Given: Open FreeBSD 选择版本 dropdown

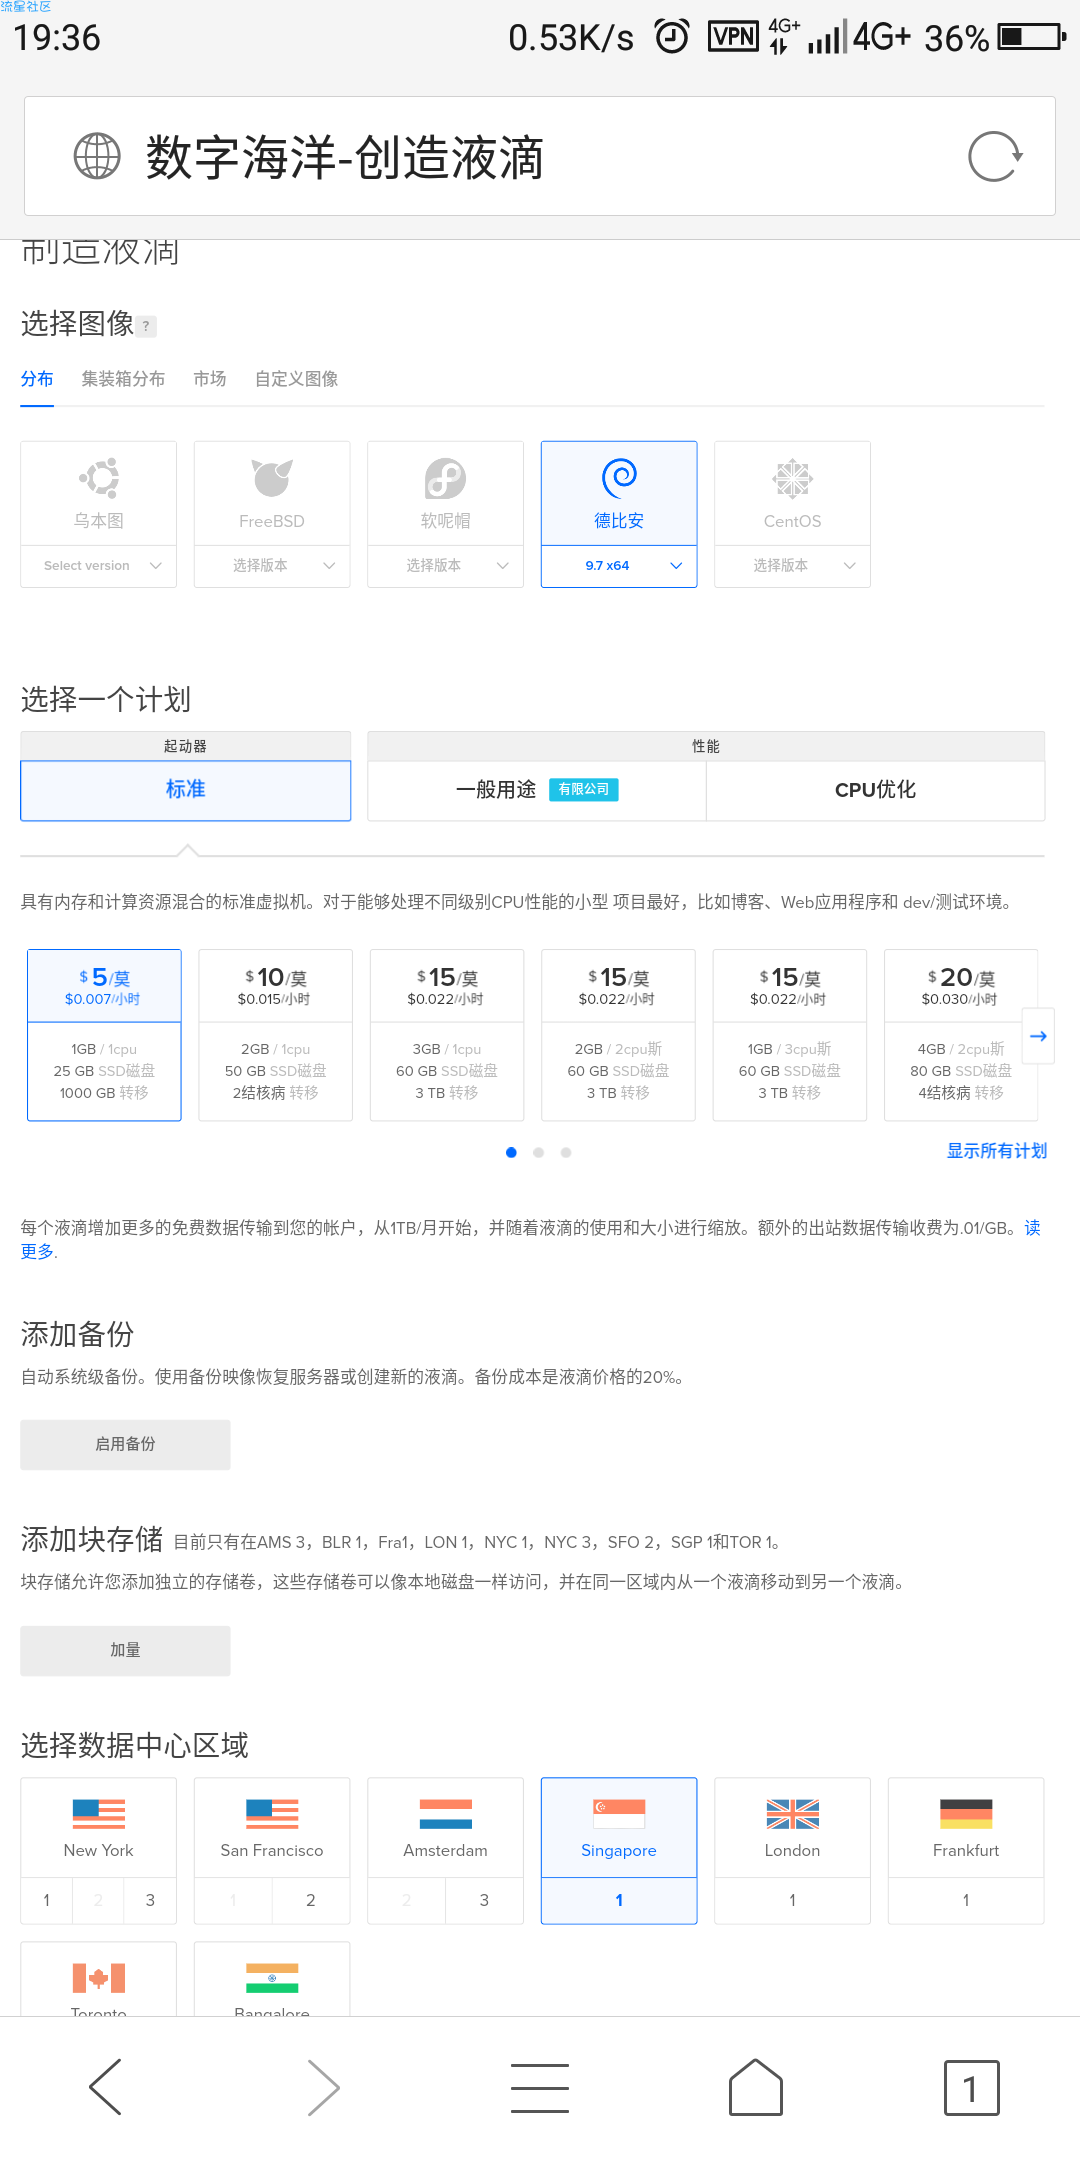Looking at the screenshot, I should pyautogui.click(x=272, y=566).
